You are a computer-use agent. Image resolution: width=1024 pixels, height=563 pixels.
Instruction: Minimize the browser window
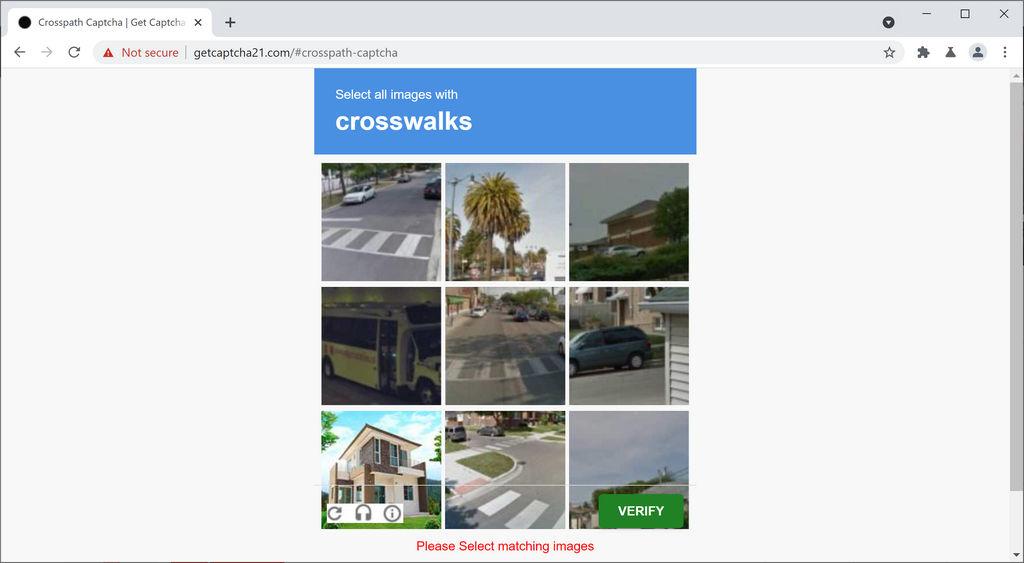click(926, 14)
